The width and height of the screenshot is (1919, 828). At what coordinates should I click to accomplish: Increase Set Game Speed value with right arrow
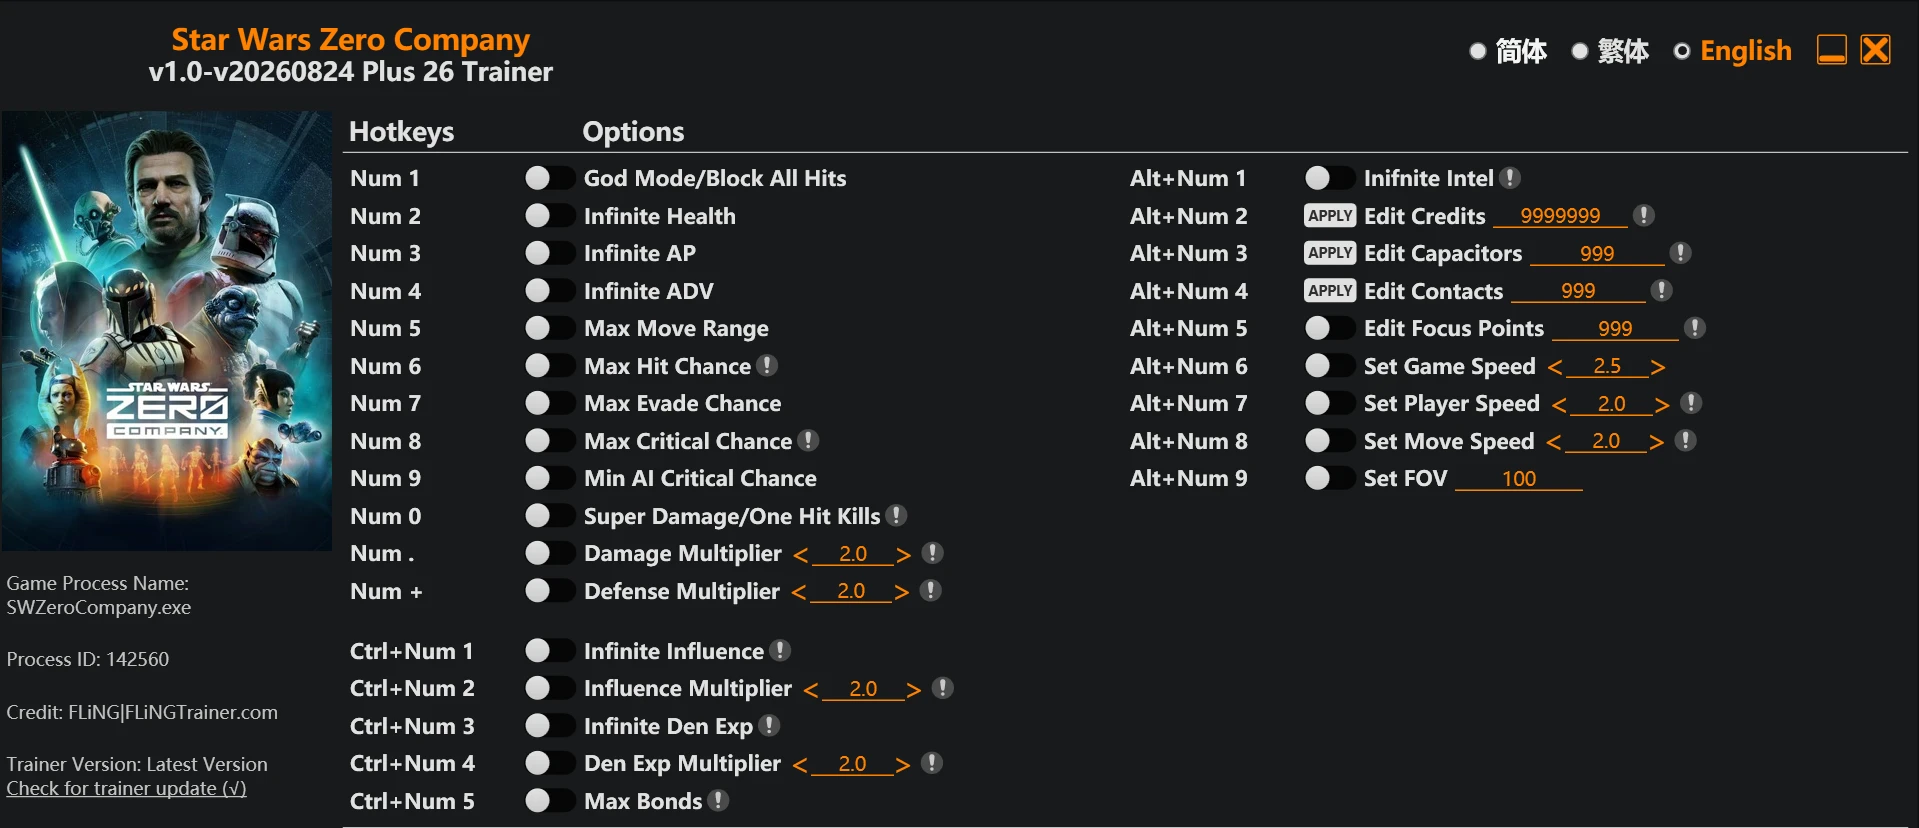[1657, 367]
